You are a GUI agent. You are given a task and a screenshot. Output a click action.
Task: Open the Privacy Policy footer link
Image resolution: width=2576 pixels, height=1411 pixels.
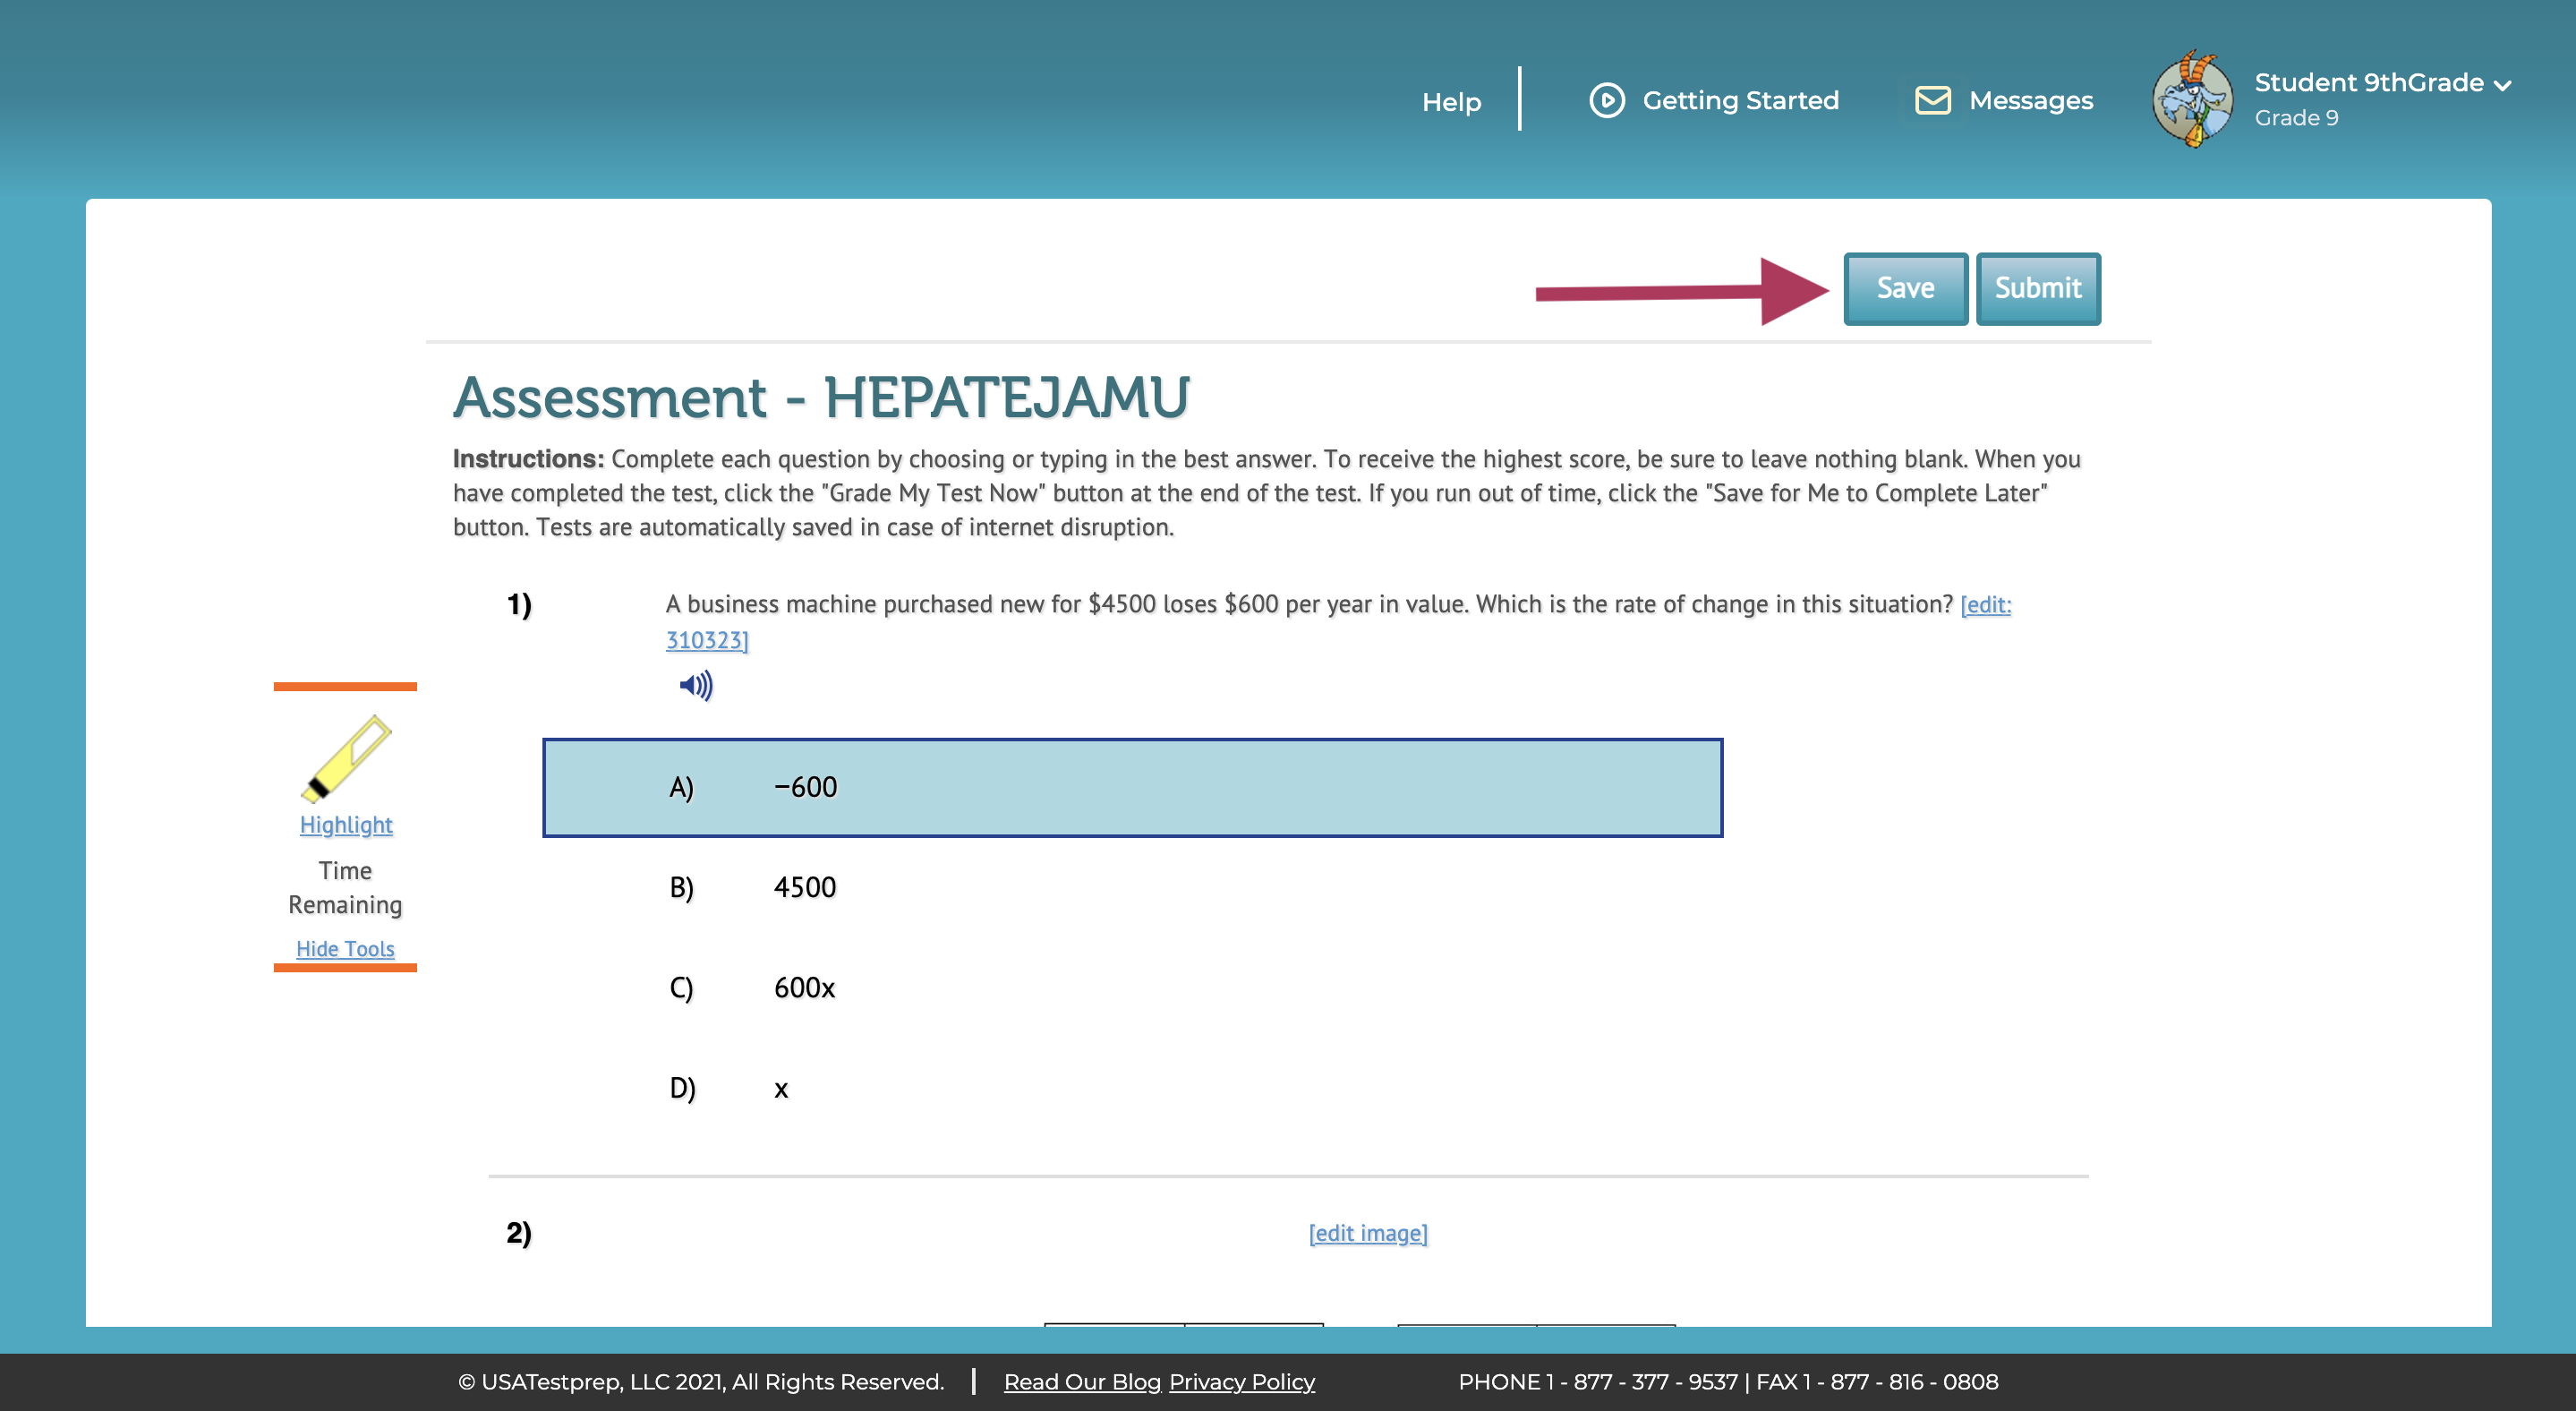point(1242,1382)
